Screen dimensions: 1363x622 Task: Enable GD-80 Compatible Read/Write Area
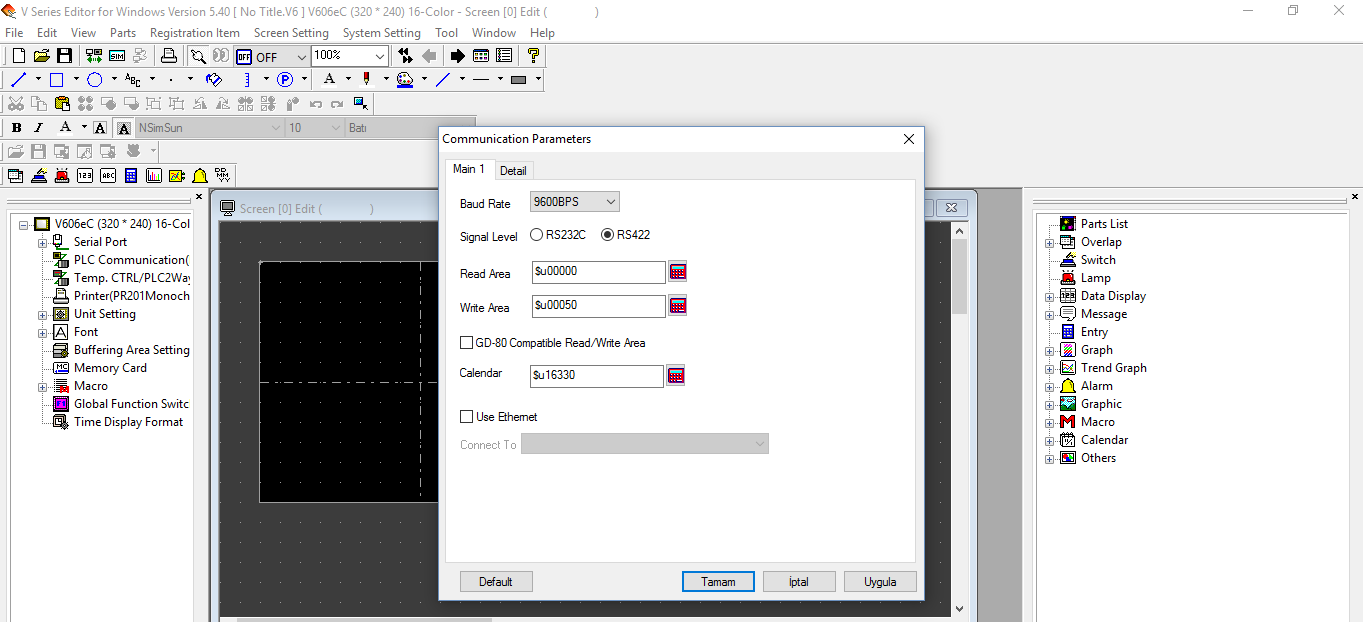[467, 343]
